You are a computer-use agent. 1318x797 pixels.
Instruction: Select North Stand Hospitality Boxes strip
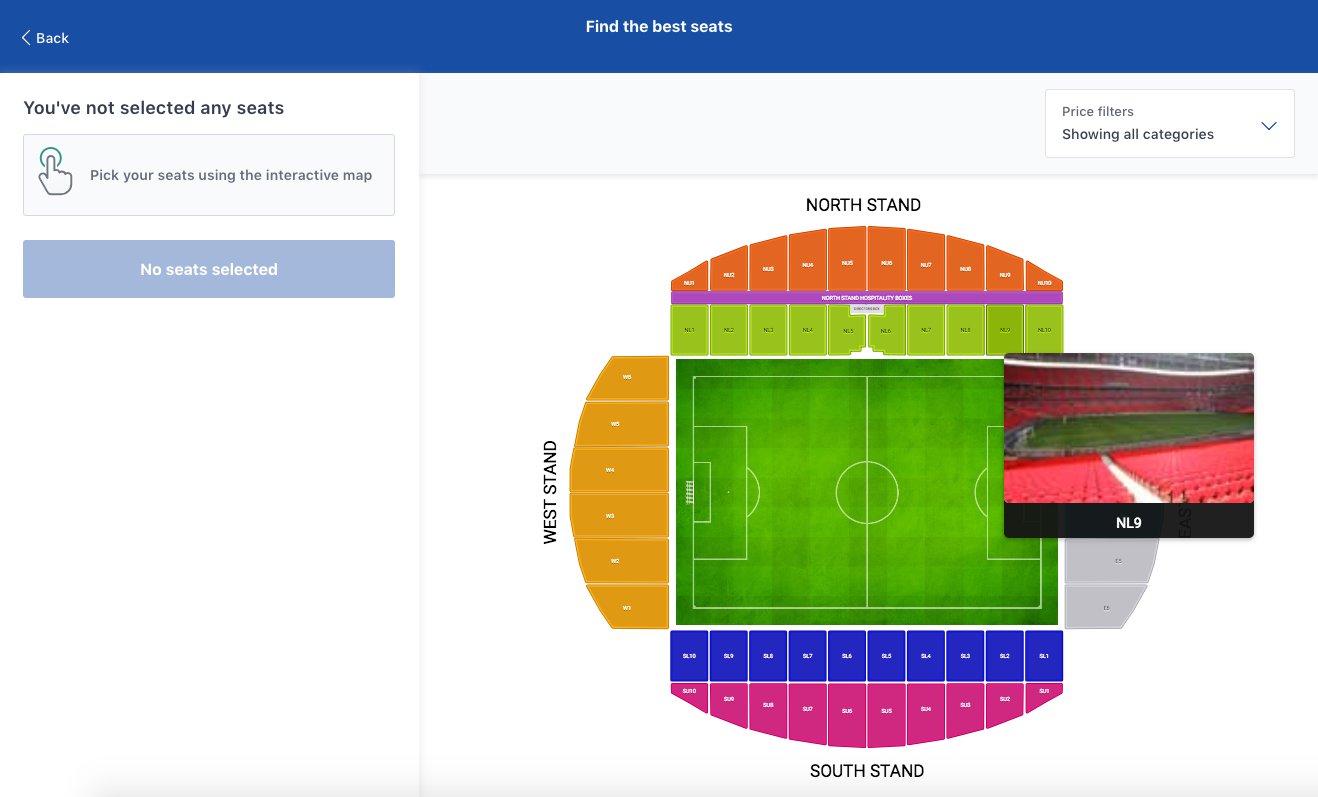pos(866,298)
